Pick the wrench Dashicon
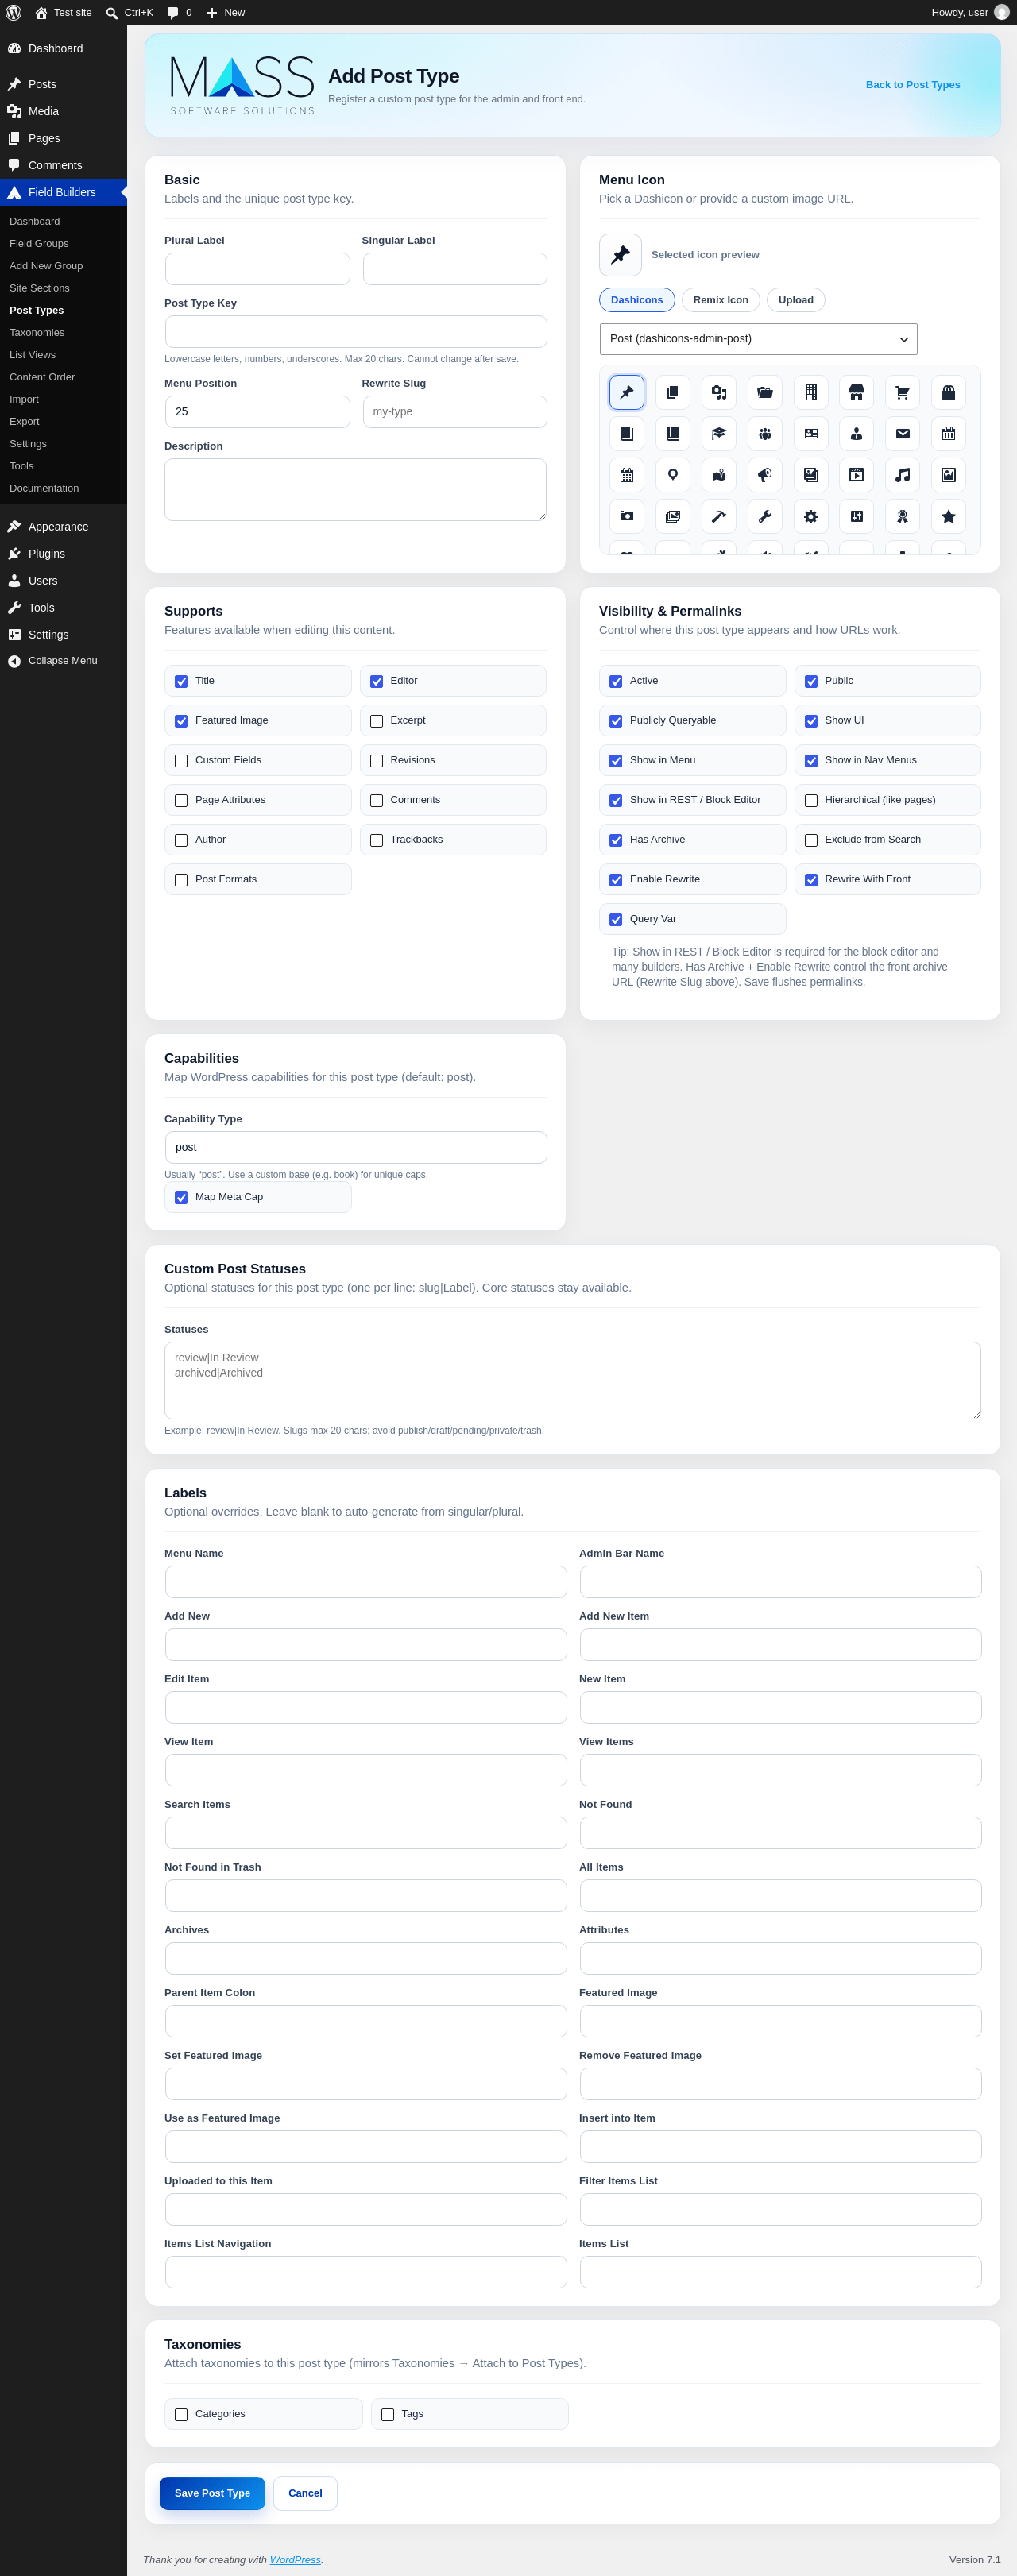Screen dimensions: 1017x2576 pos(765,516)
